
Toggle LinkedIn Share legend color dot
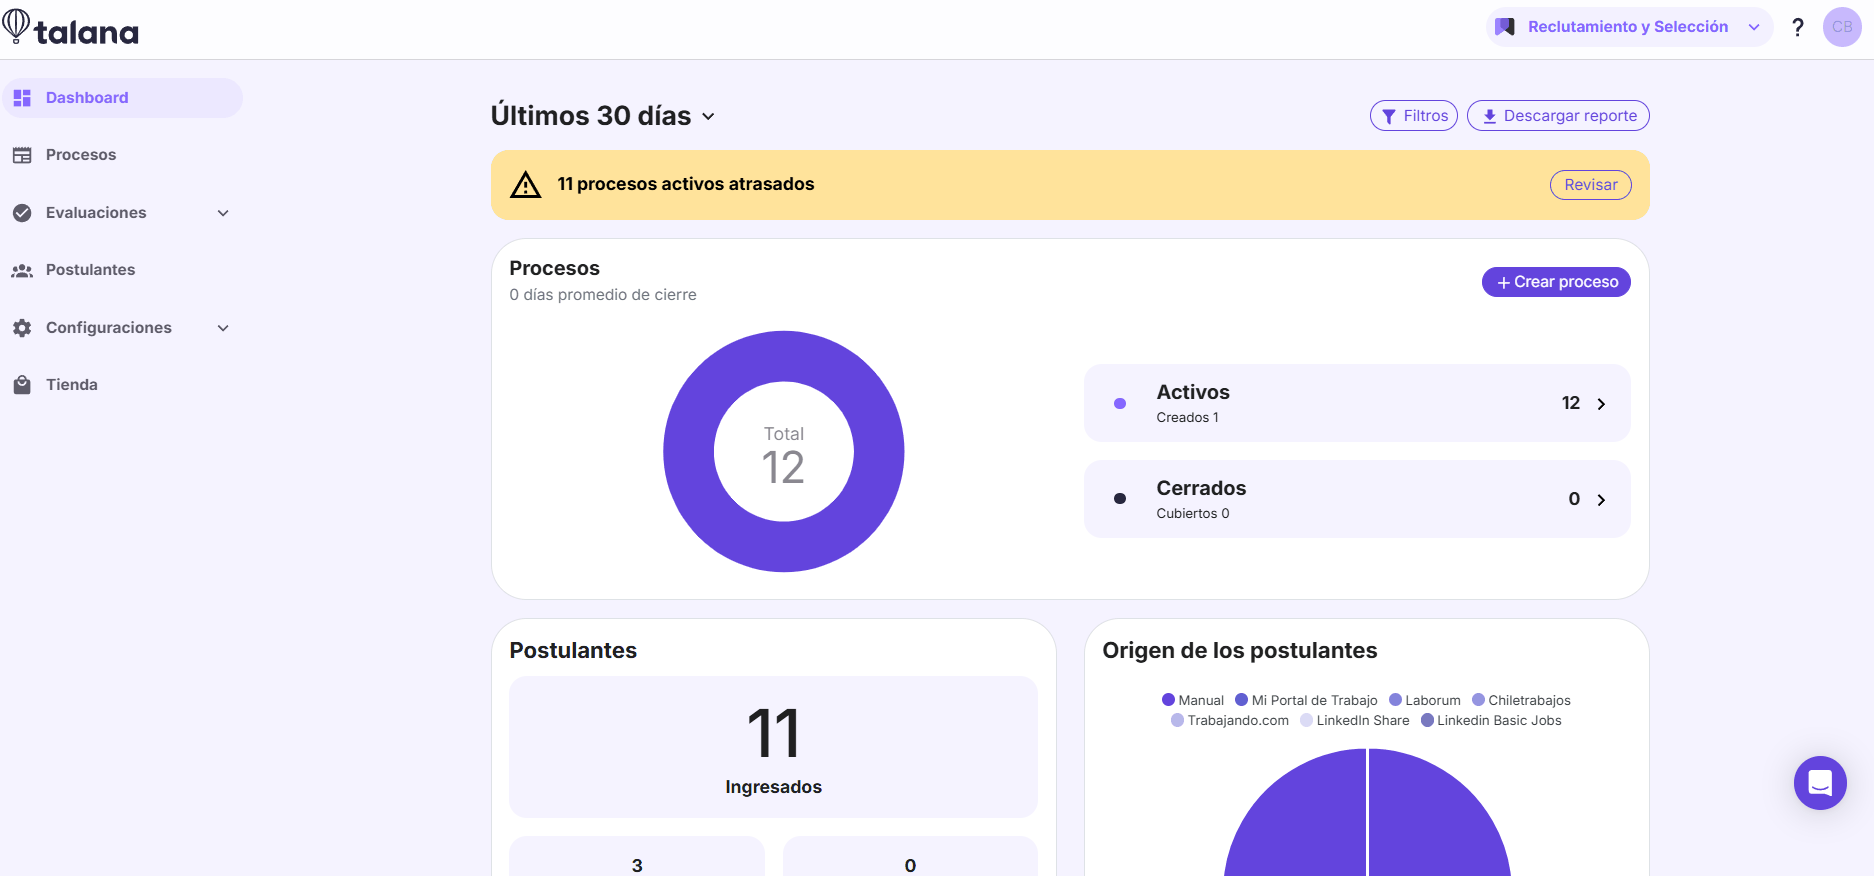(x=1306, y=720)
